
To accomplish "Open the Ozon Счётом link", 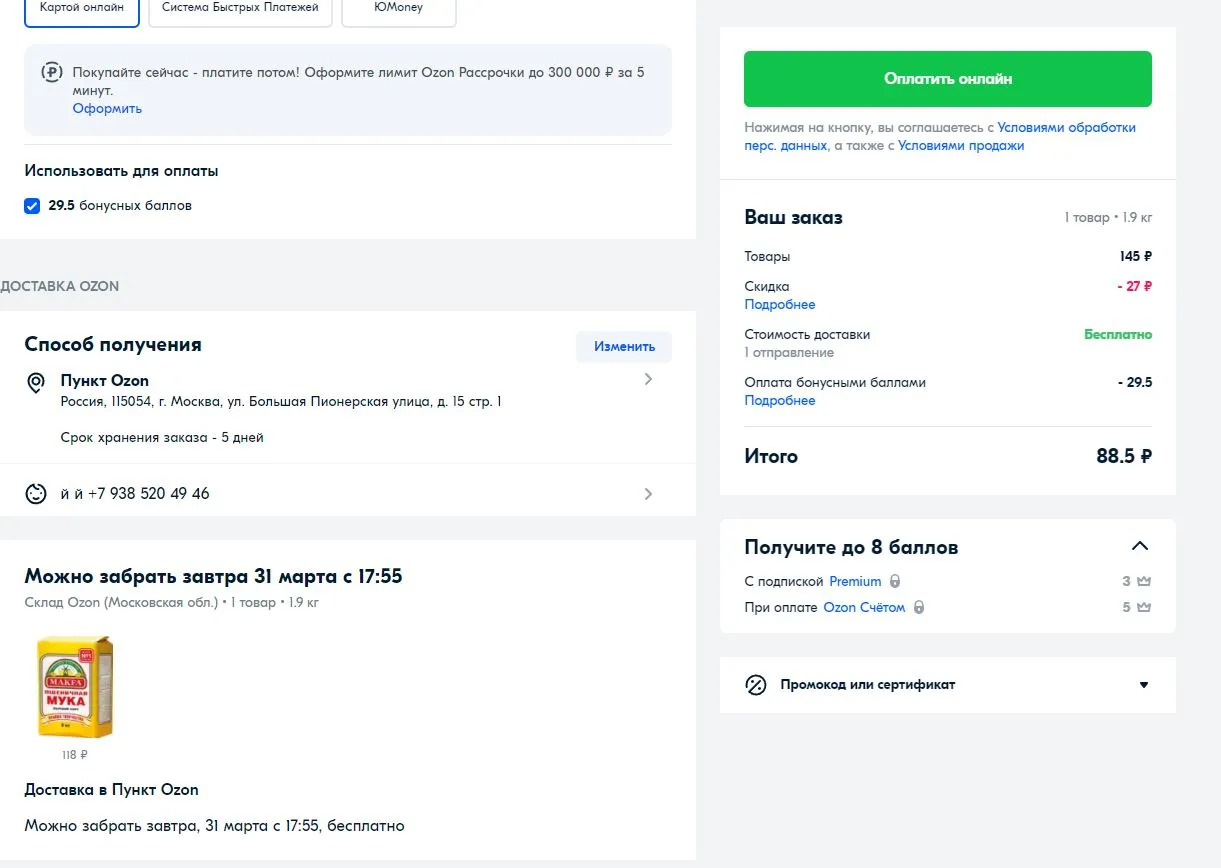I will pyautogui.click(x=864, y=607).
